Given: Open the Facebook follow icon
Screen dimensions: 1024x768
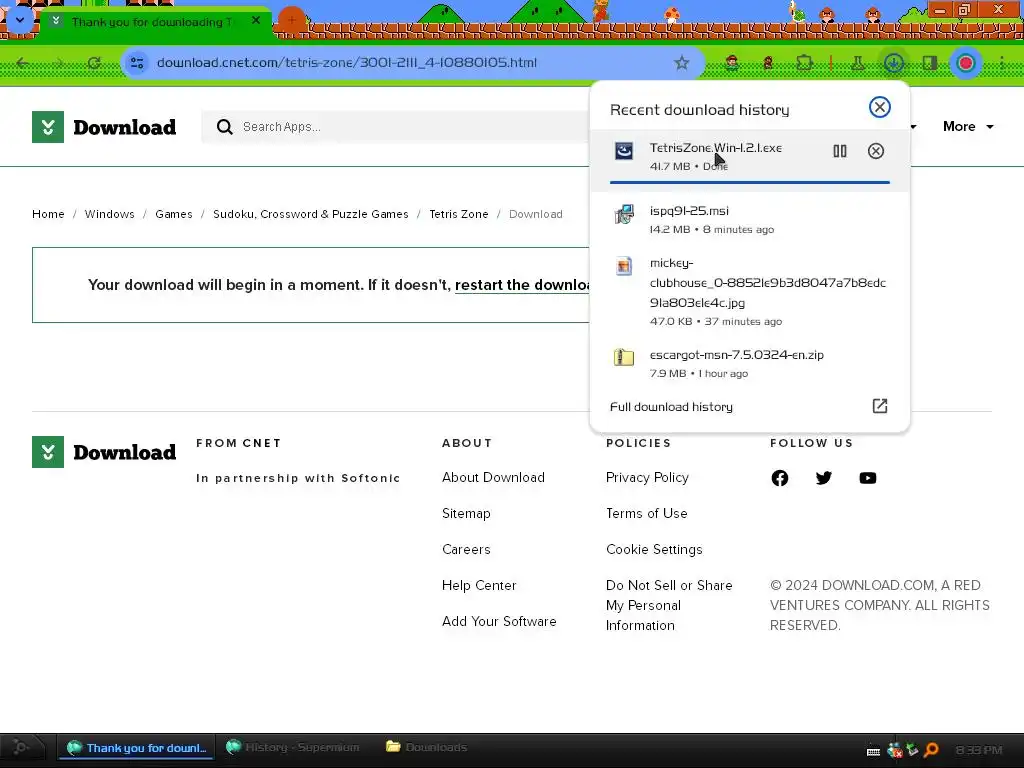Looking at the screenshot, I should pyautogui.click(x=780, y=478).
